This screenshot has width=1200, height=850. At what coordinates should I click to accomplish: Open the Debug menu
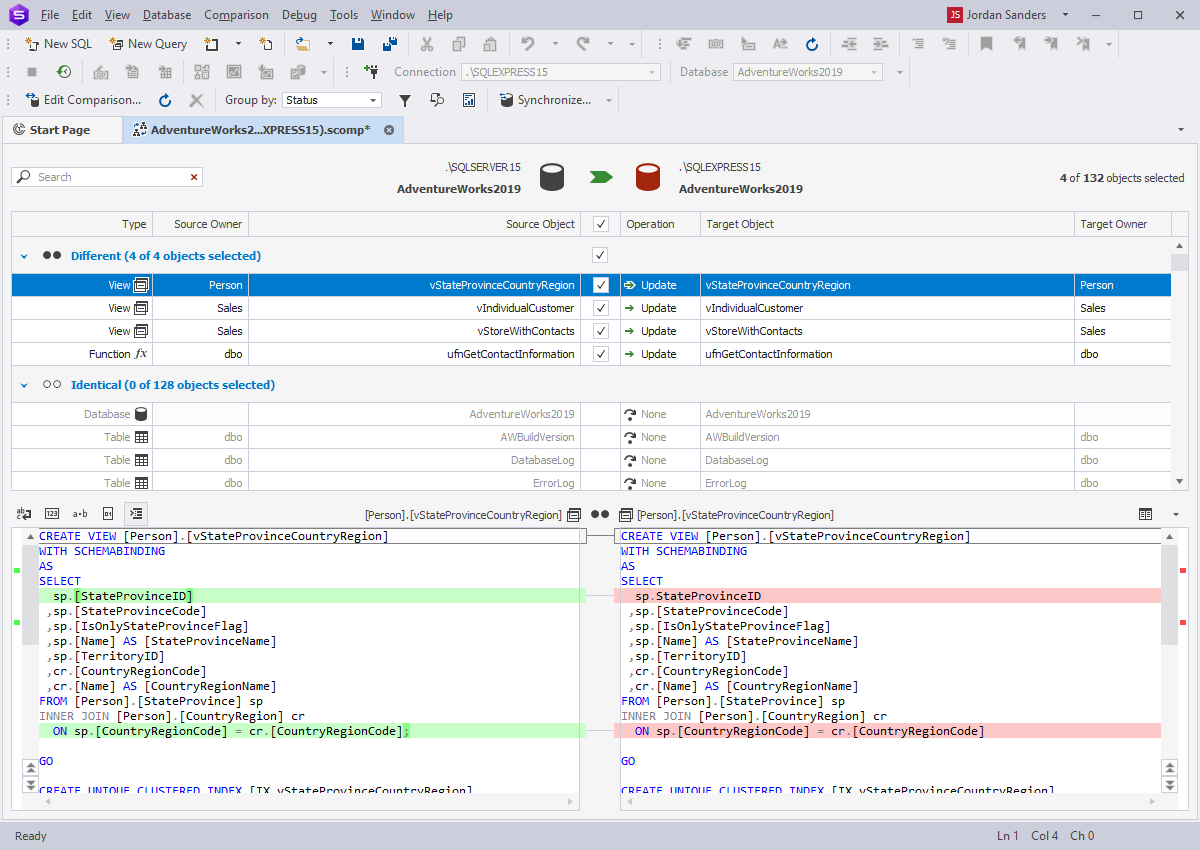(x=299, y=15)
